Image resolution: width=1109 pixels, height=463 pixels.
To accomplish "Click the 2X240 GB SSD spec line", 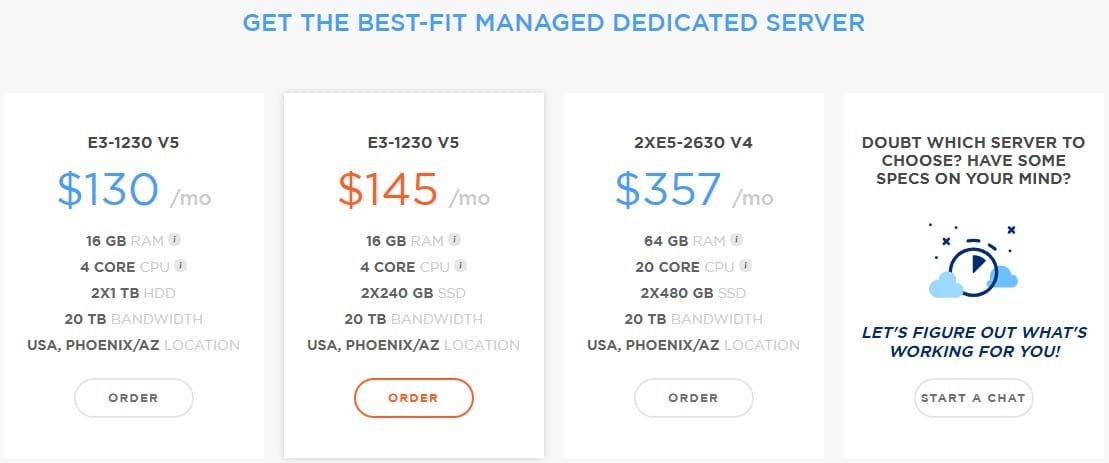I will click(x=414, y=293).
